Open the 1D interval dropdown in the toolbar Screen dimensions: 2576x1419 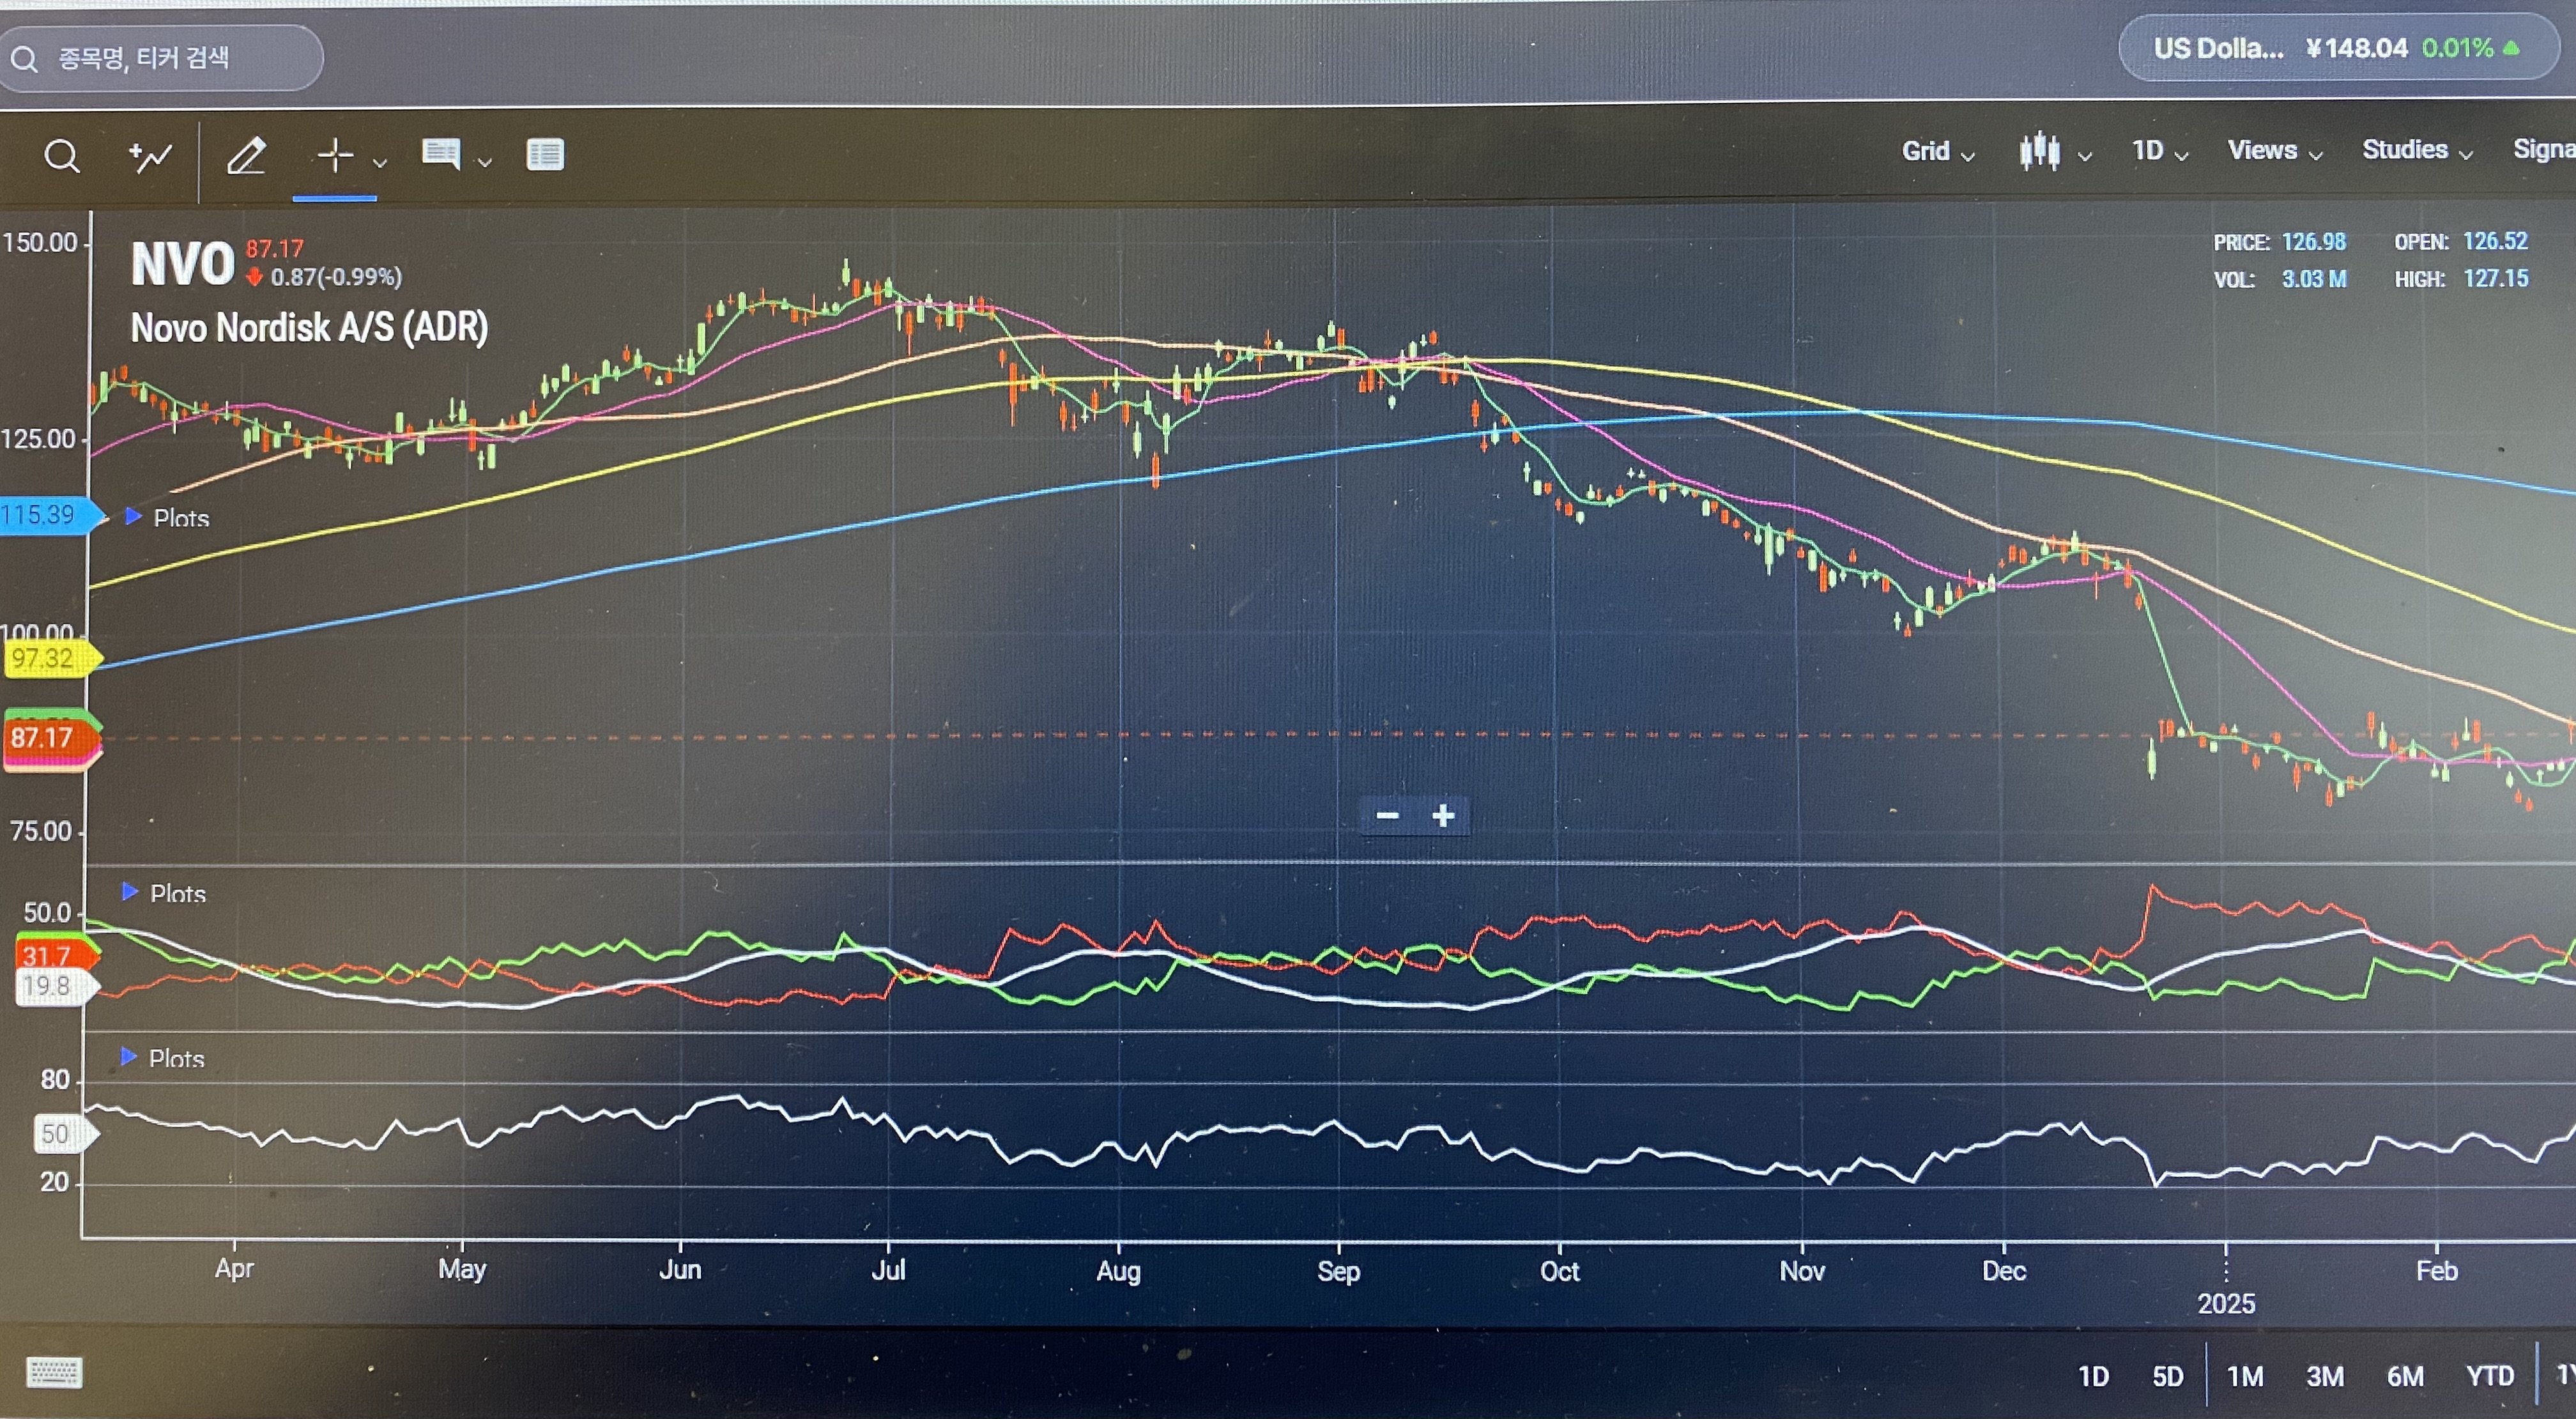pos(2160,151)
